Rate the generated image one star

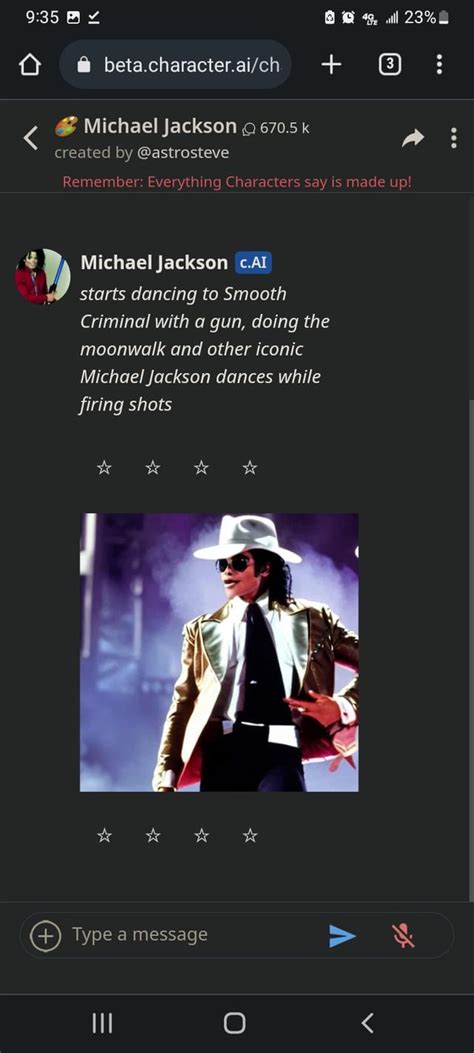104,835
